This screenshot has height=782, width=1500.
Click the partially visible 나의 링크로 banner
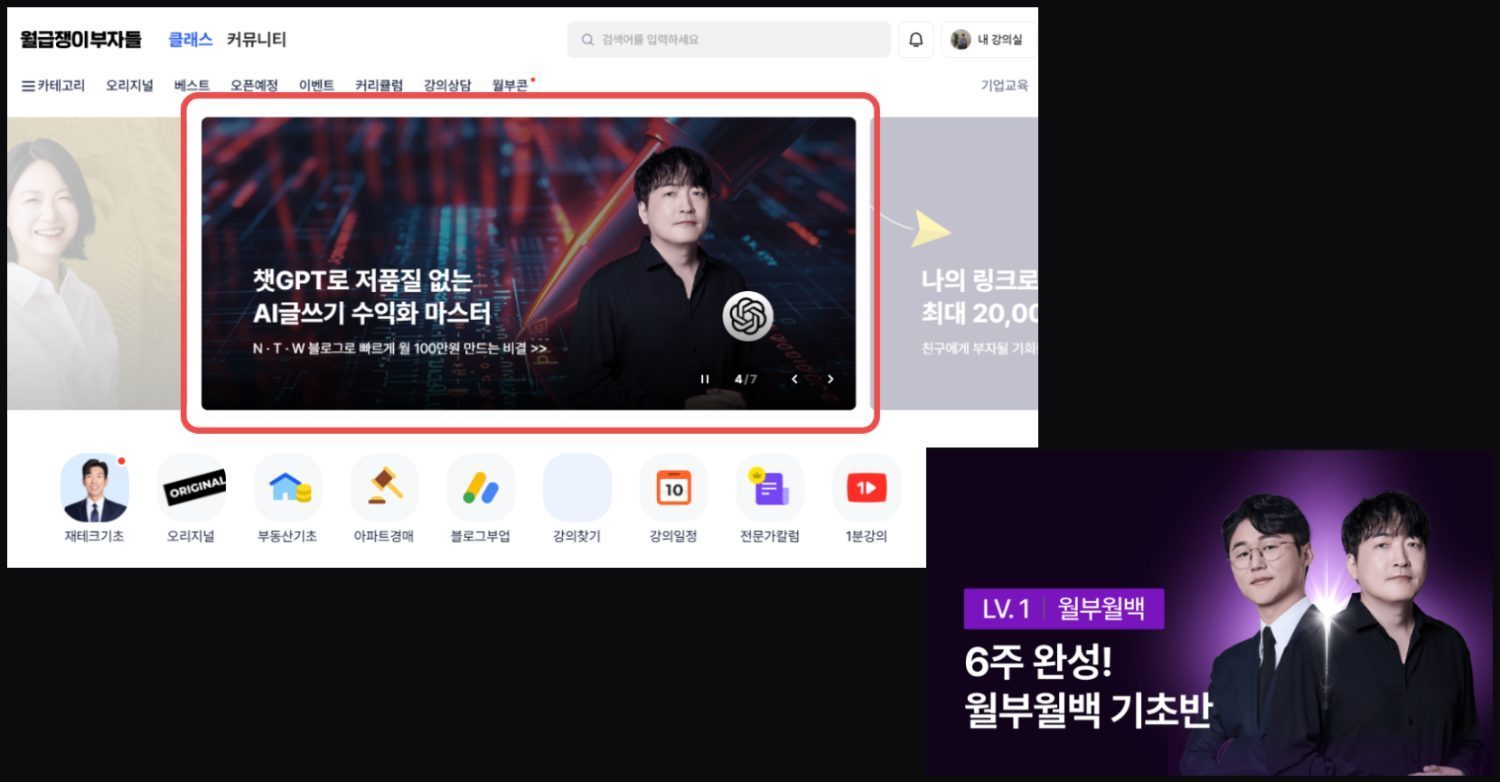(x=955, y=263)
